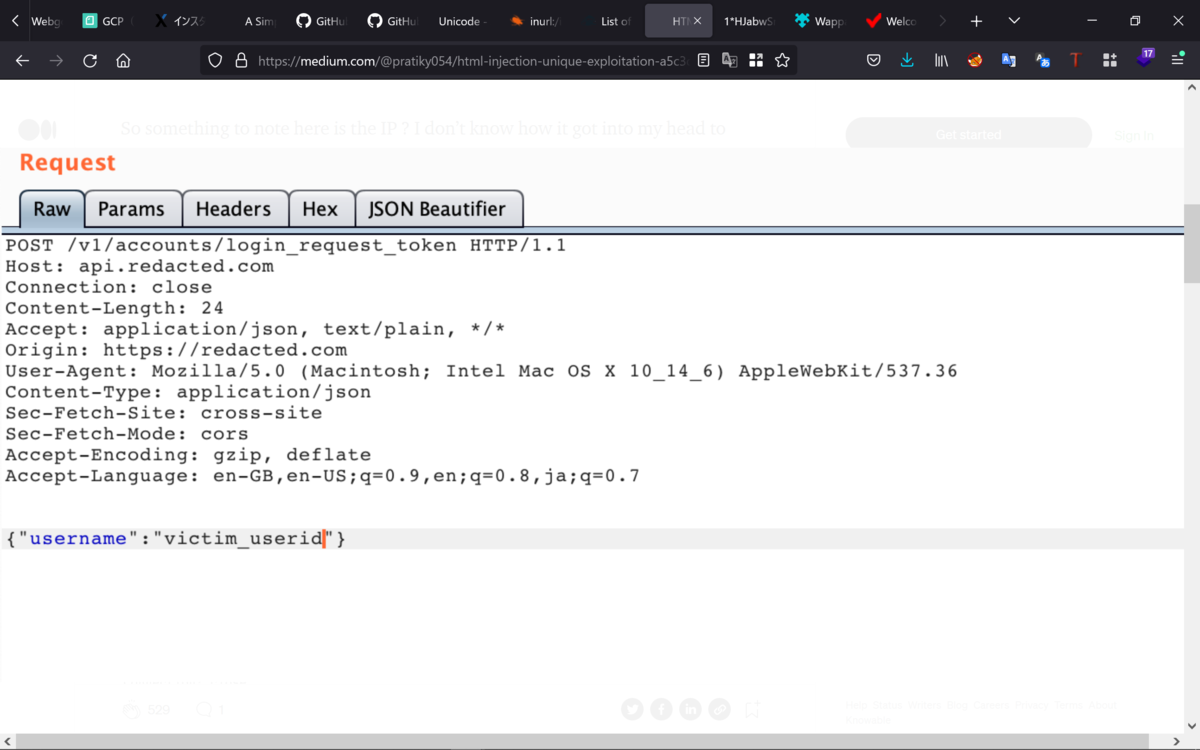Switch to the Wappalyzer tab
Viewport: 1200px width, 750px height.
820,21
